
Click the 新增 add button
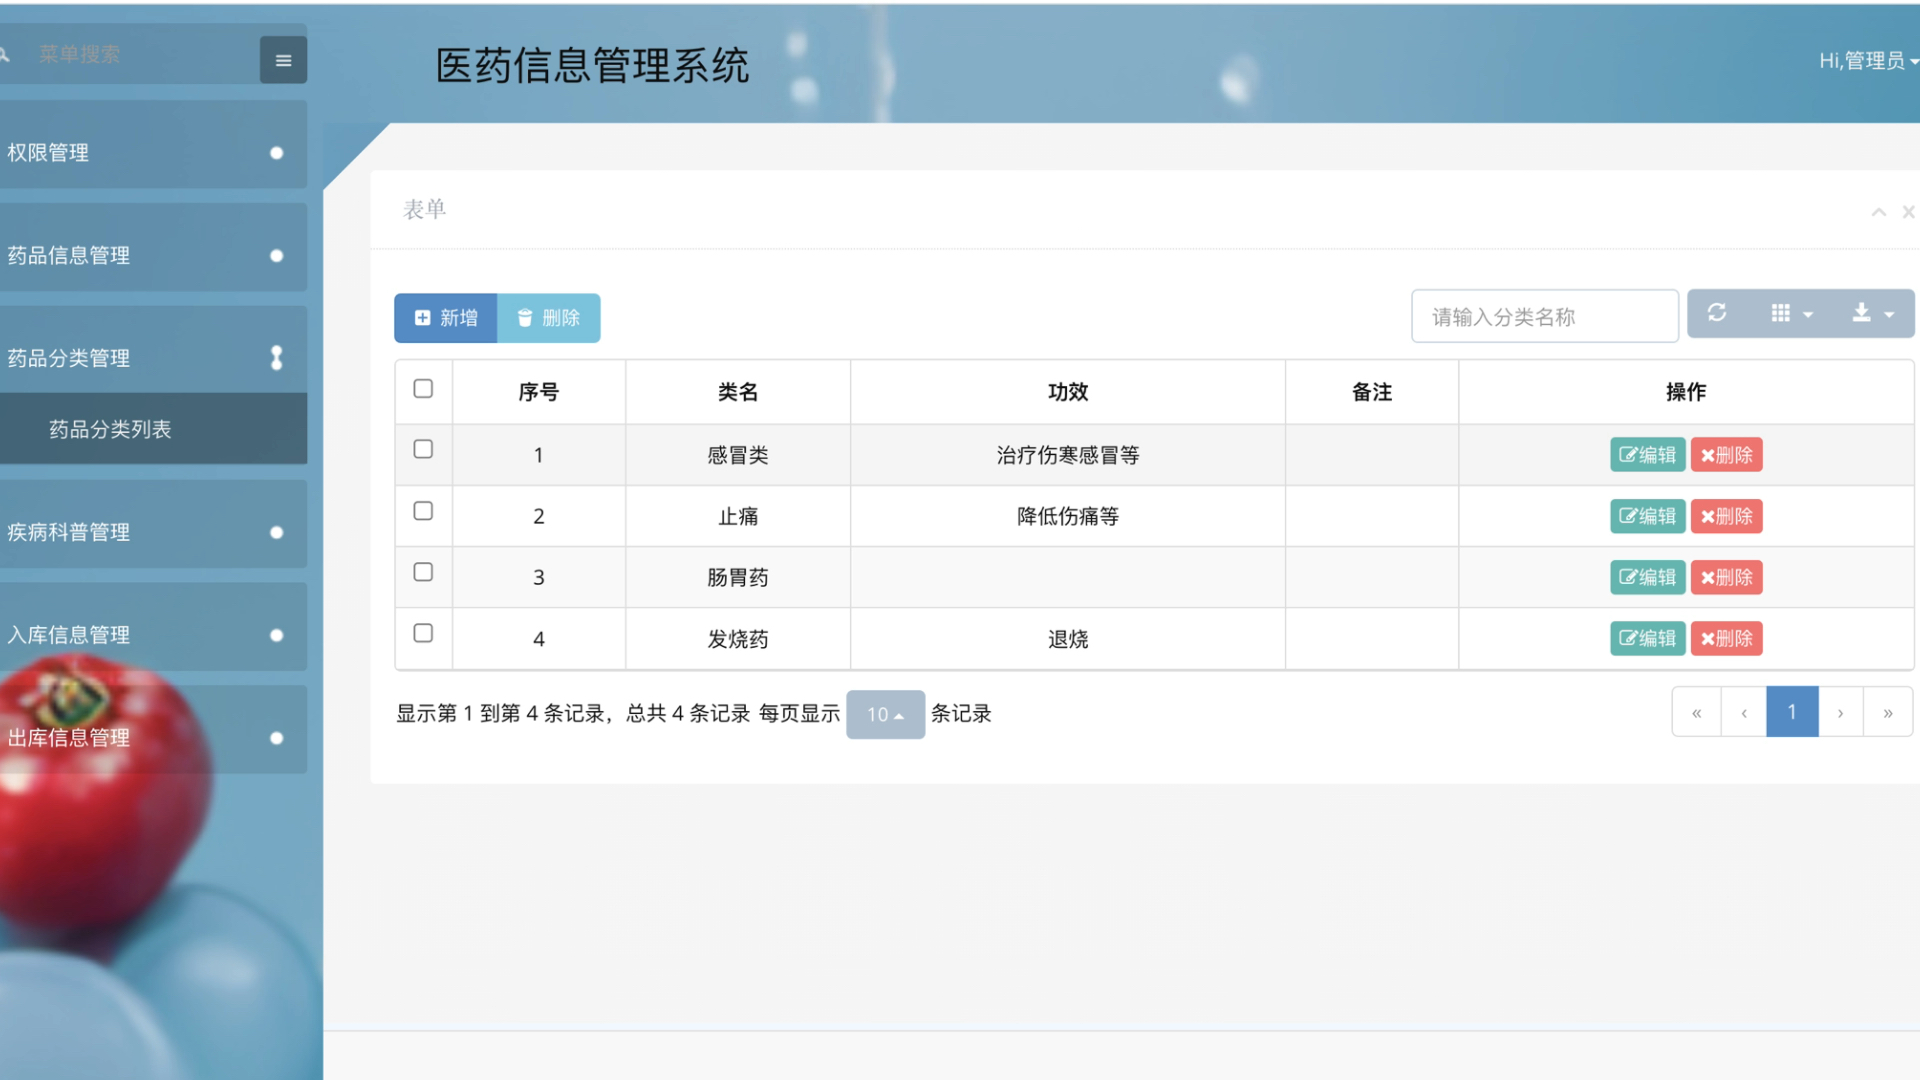pyautogui.click(x=446, y=318)
